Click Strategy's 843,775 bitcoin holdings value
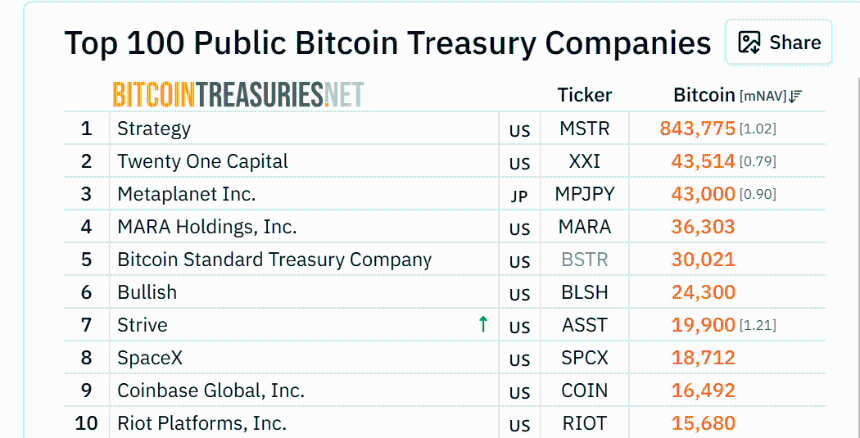Viewport: 860px width, 438px height. point(697,128)
